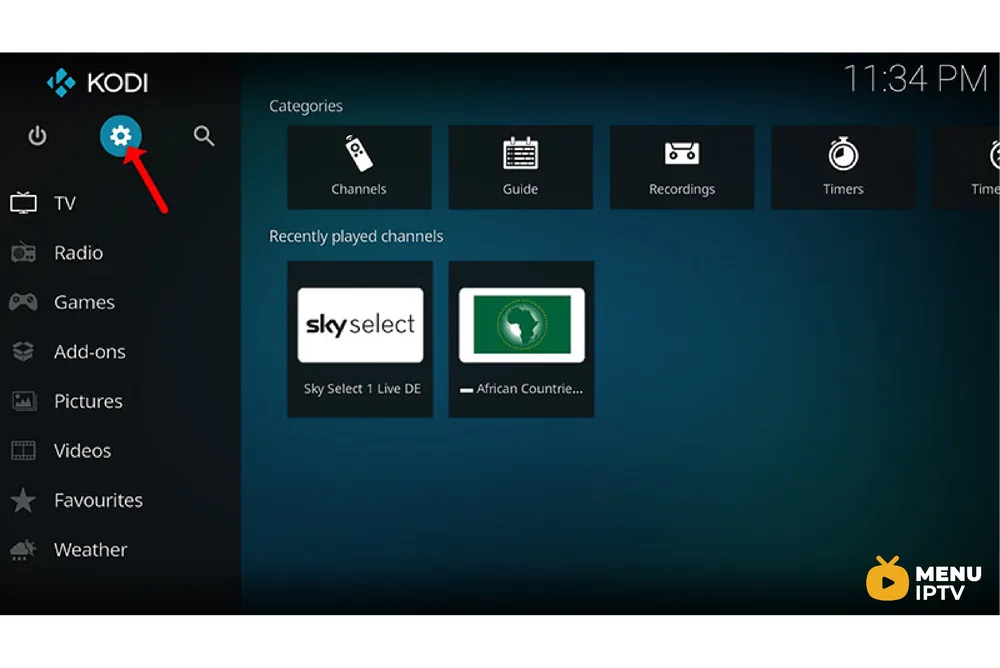
Task: Click the Categories heading
Action: [305, 106]
